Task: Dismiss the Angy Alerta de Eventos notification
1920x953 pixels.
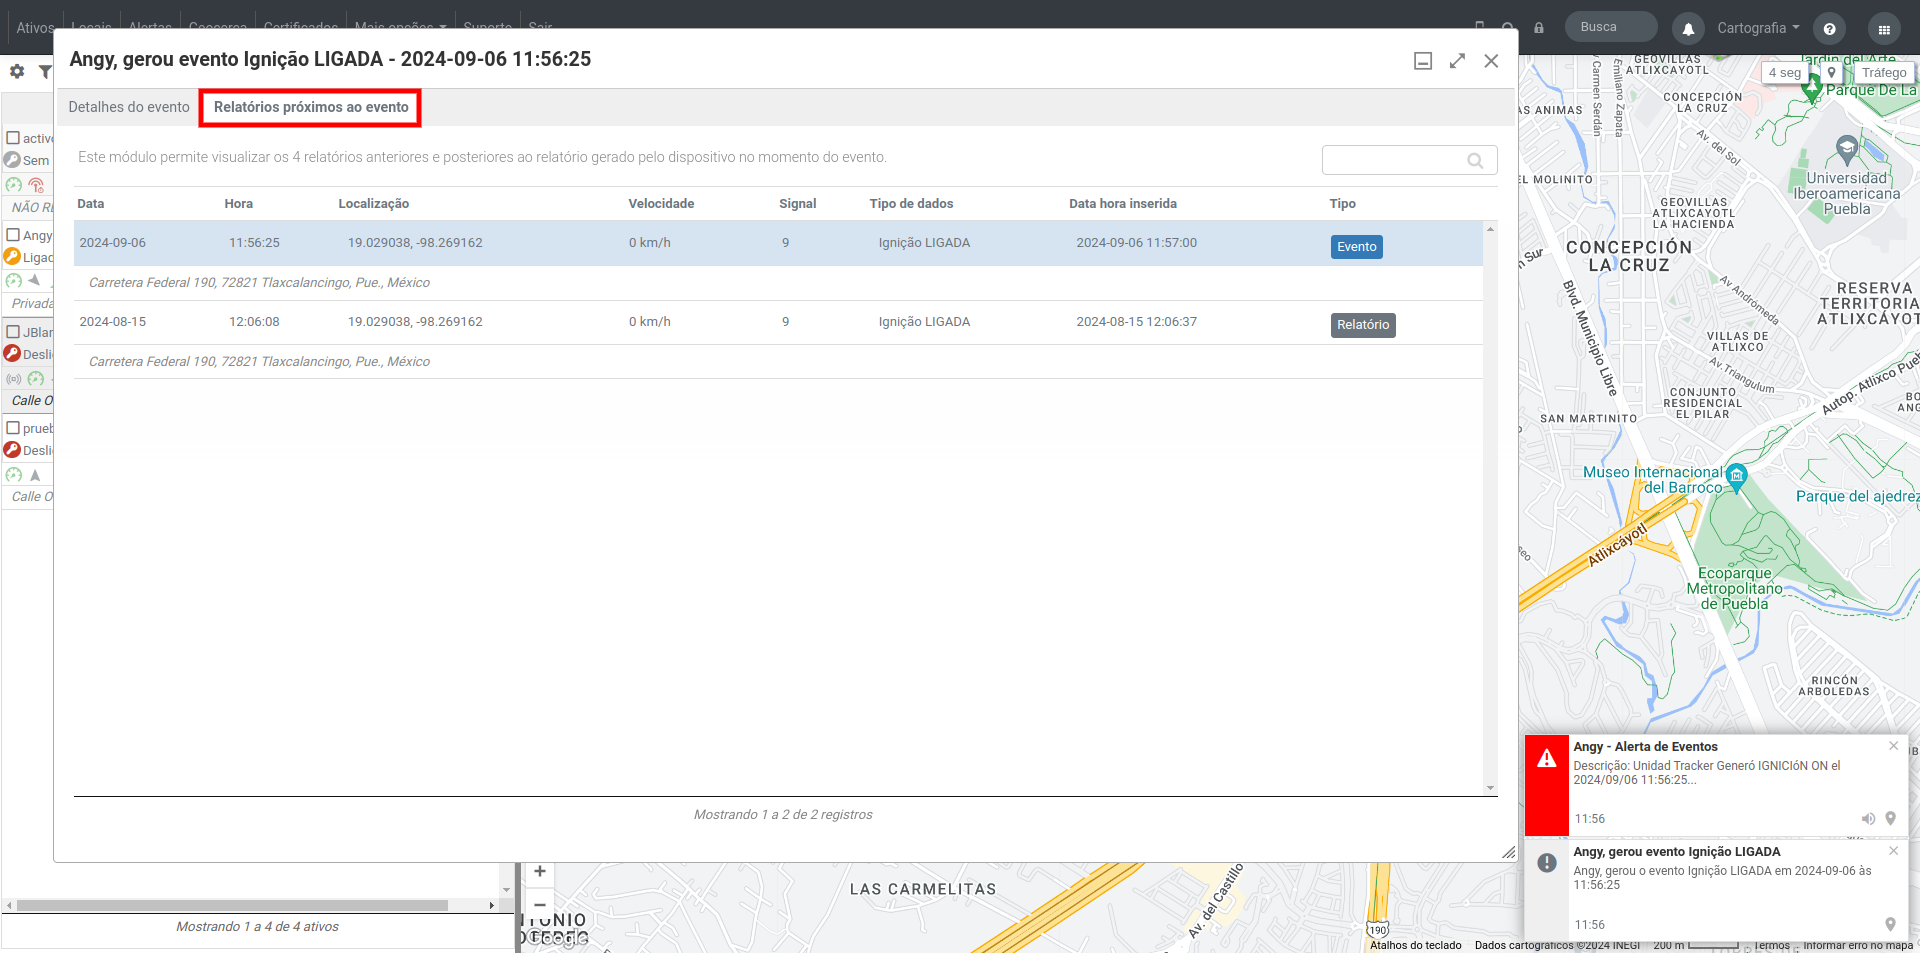Action: pyautogui.click(x=1893, y=745)
